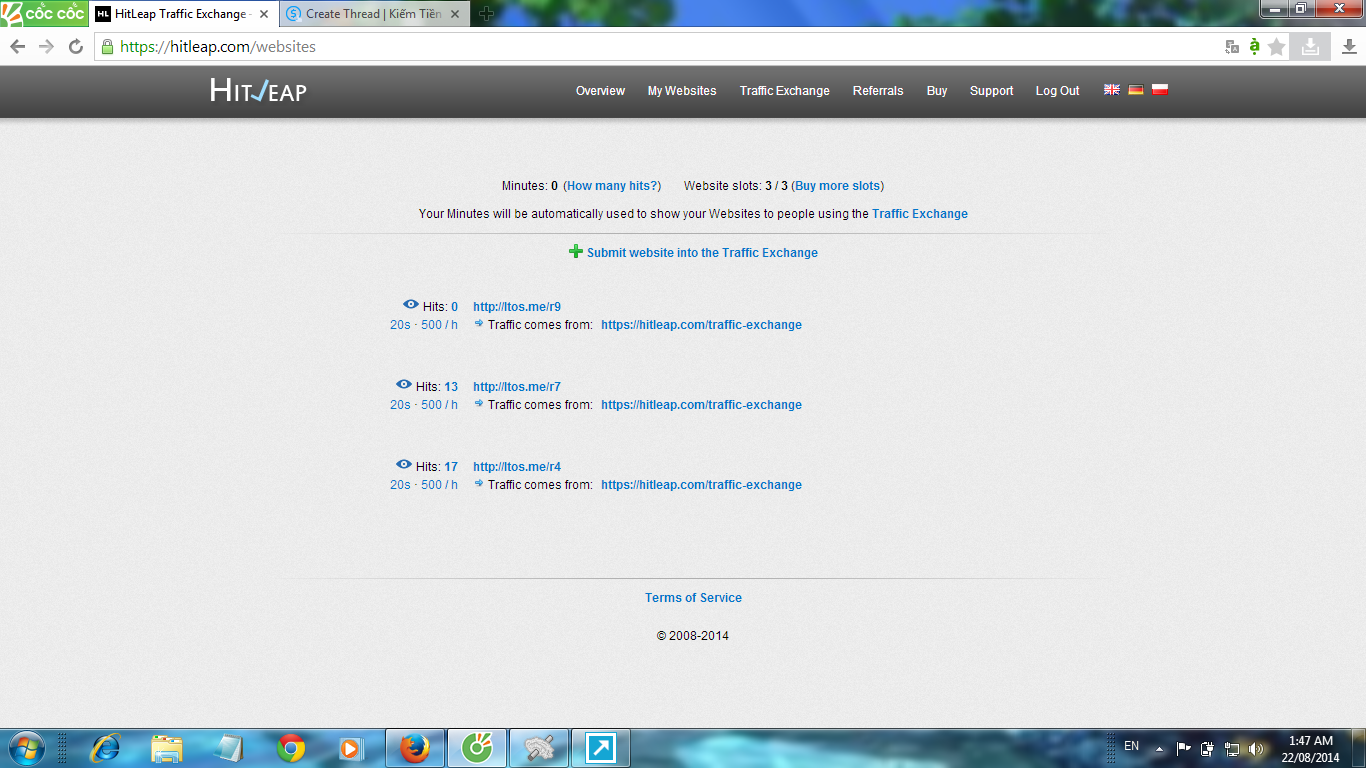1366x768 pixels.
Task: Open the Support page
Action: 992,91
